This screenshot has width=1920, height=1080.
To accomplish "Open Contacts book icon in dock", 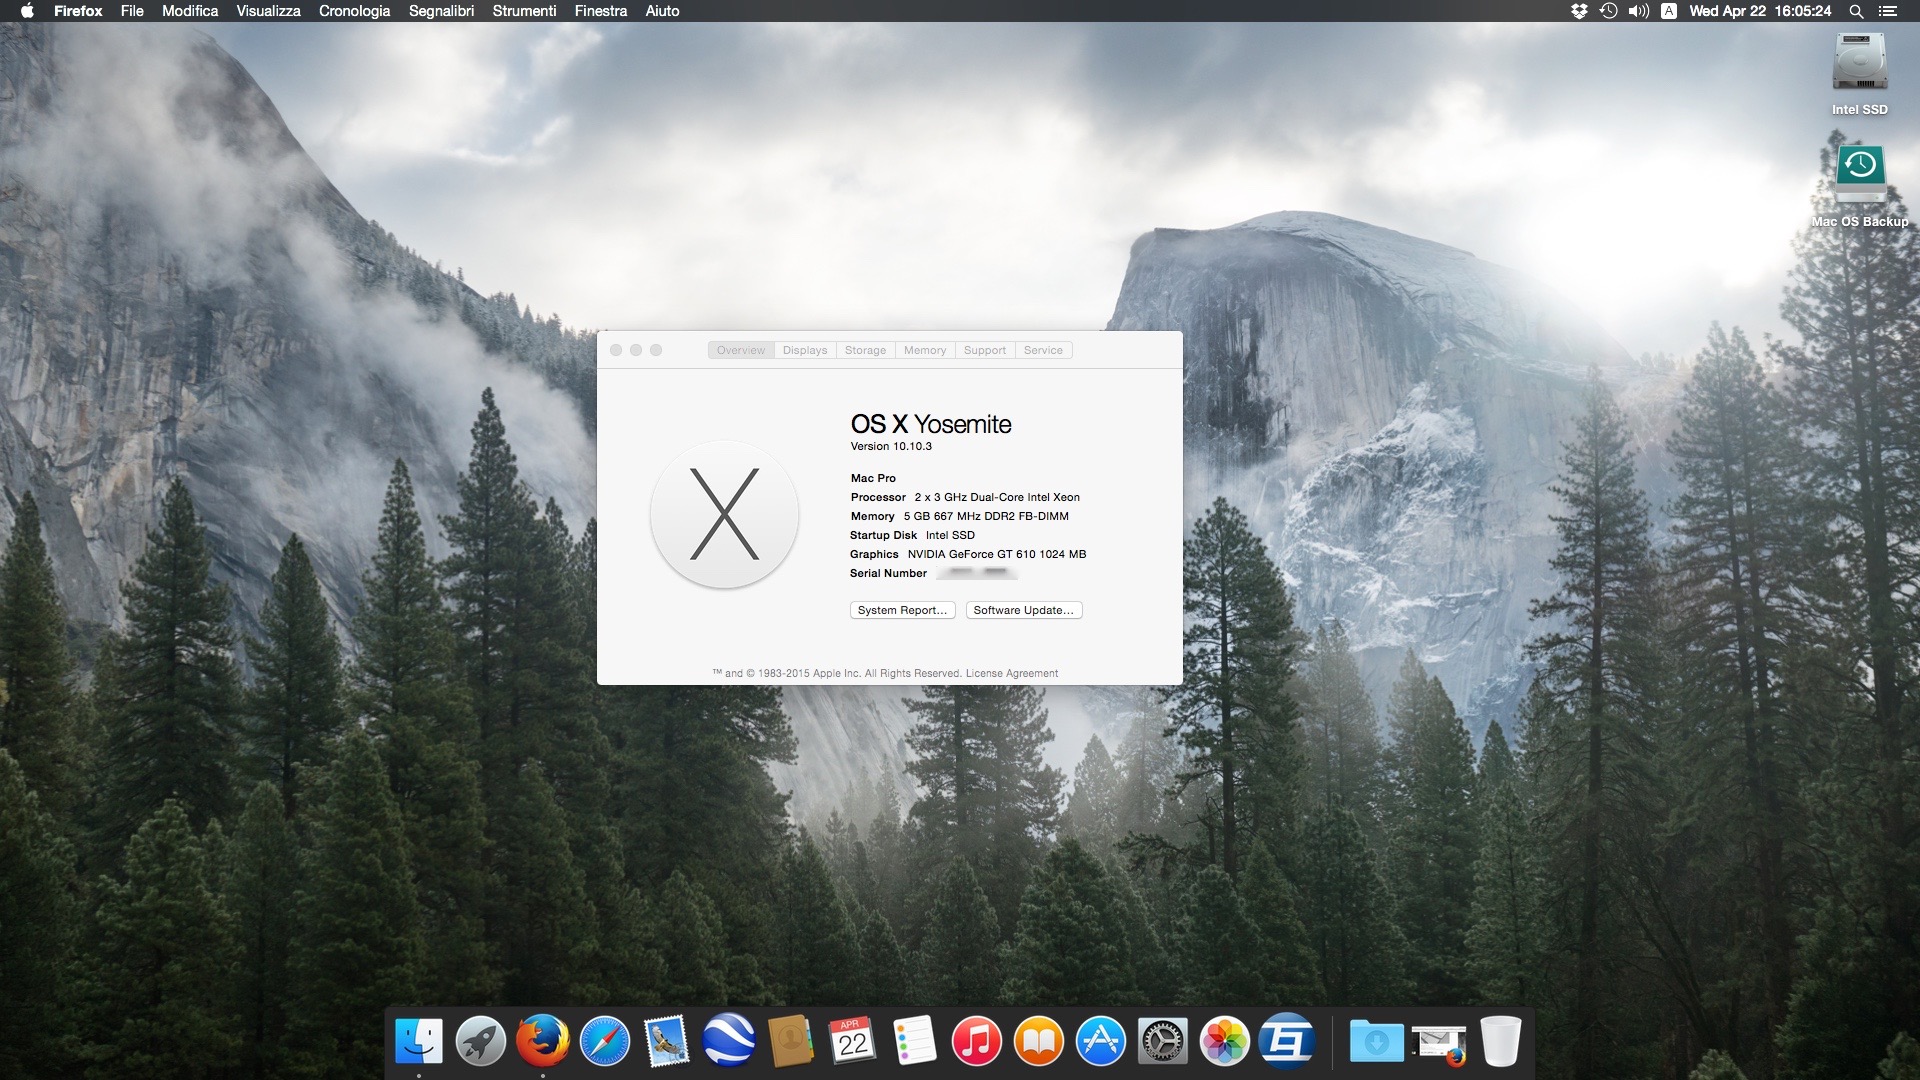I will [x=791, y=1042].
